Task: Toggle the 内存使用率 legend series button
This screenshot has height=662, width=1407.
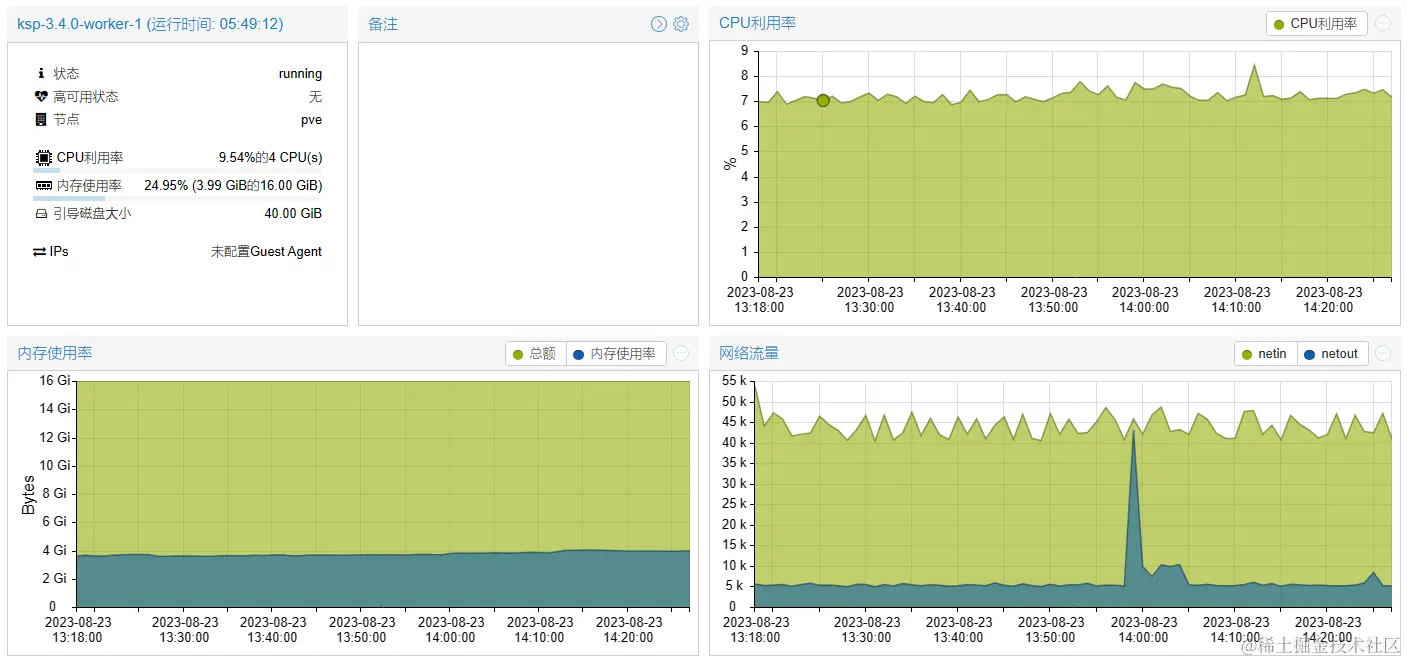Action: click(x=616, y=353)
